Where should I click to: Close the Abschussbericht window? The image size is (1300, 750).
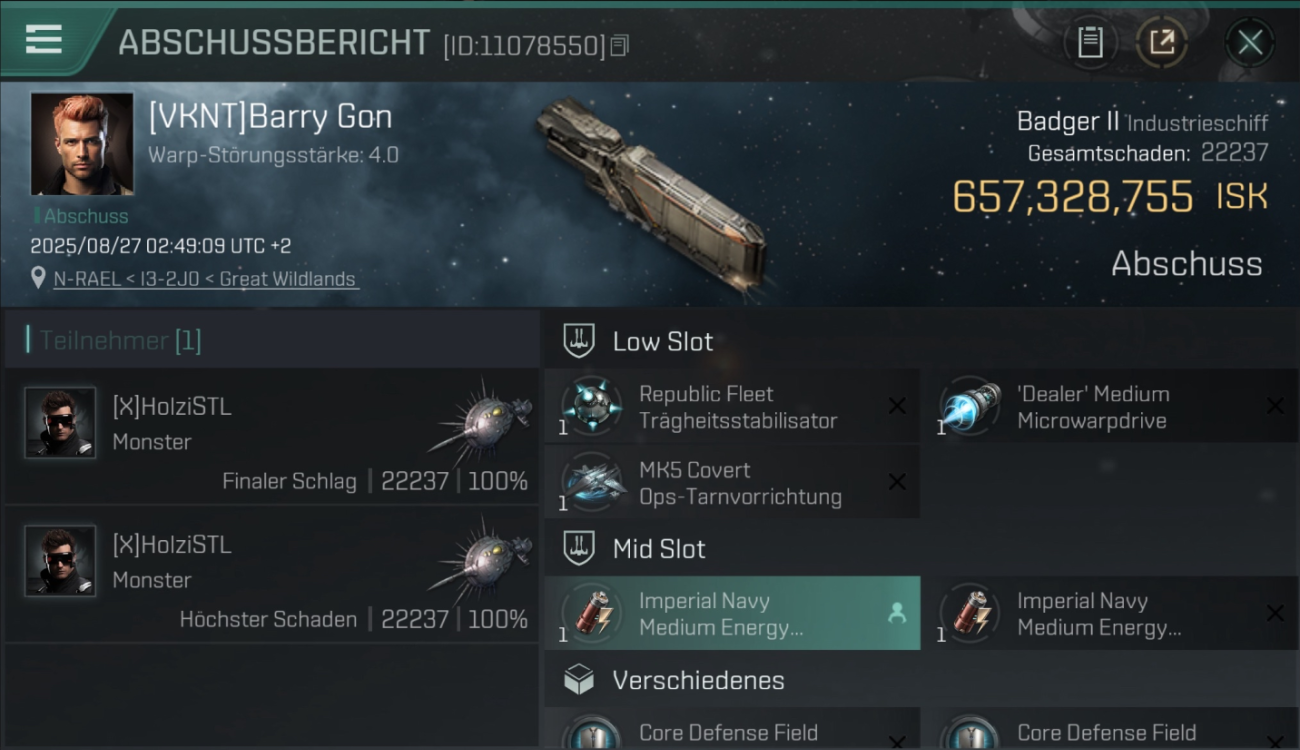pos(1249,43)
